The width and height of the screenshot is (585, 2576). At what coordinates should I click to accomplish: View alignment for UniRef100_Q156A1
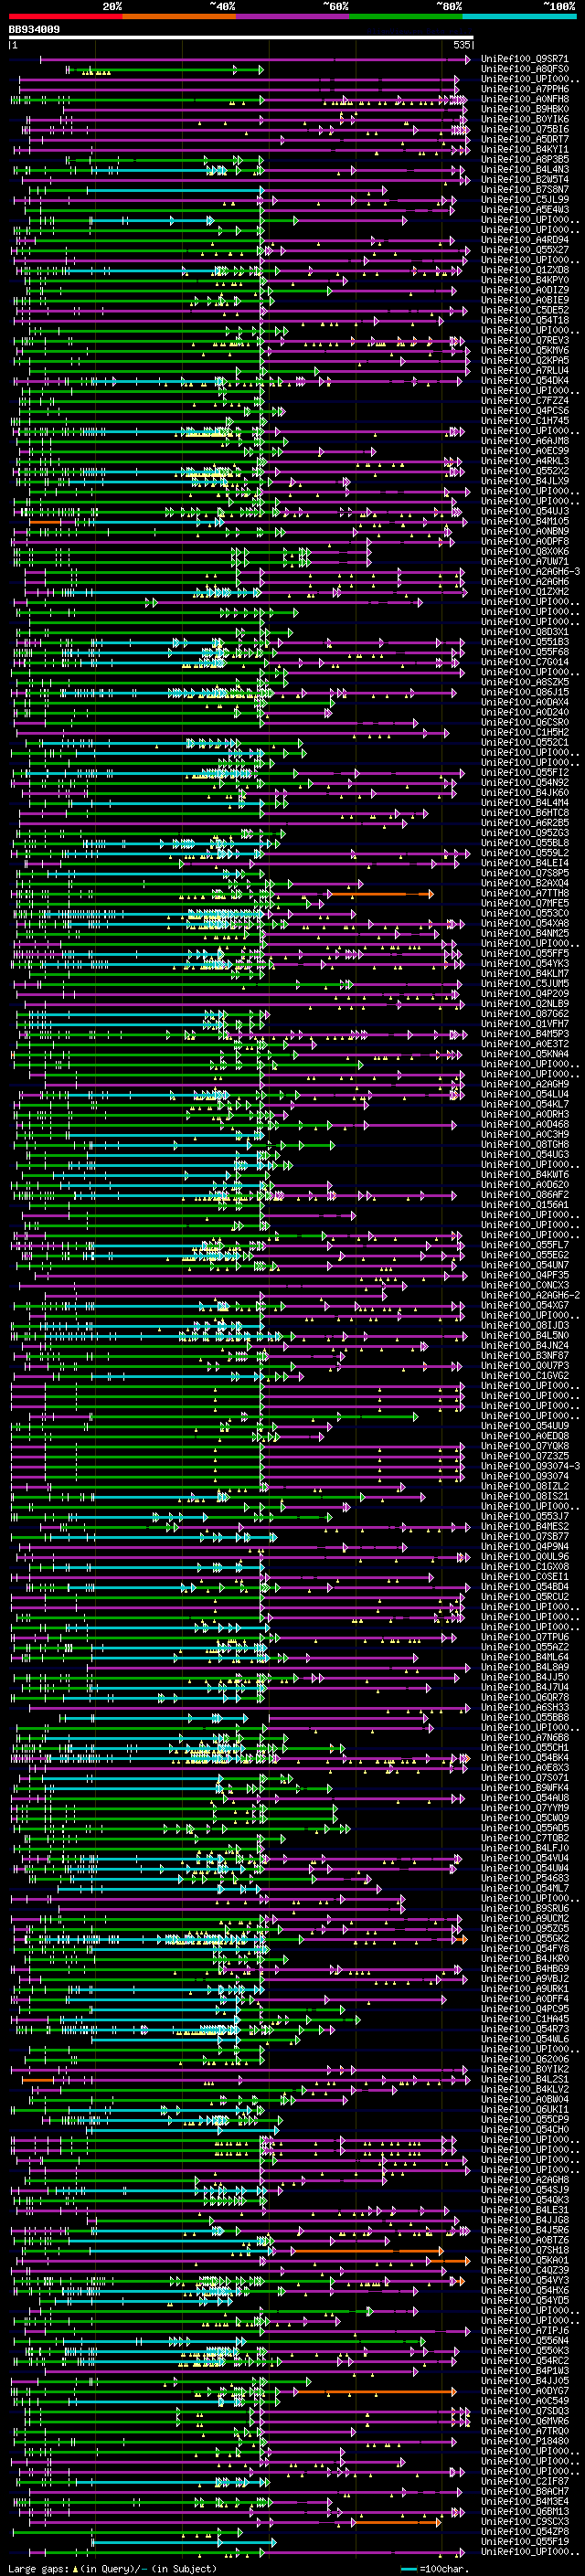point(525,1205)
